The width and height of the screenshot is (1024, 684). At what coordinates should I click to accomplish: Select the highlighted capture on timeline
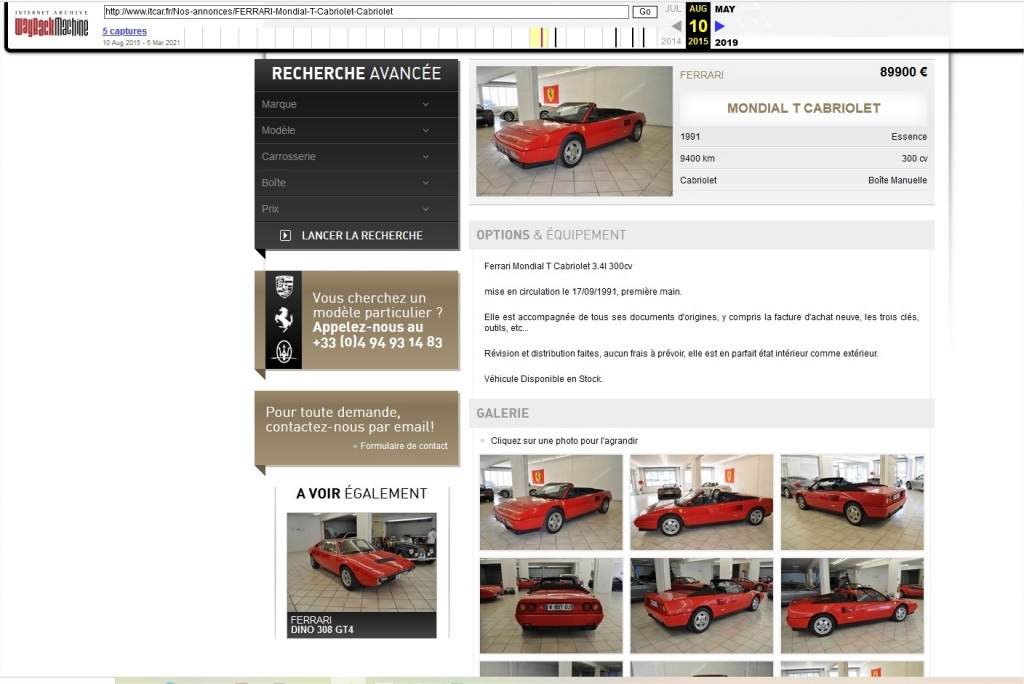click(x=541, y=38)
